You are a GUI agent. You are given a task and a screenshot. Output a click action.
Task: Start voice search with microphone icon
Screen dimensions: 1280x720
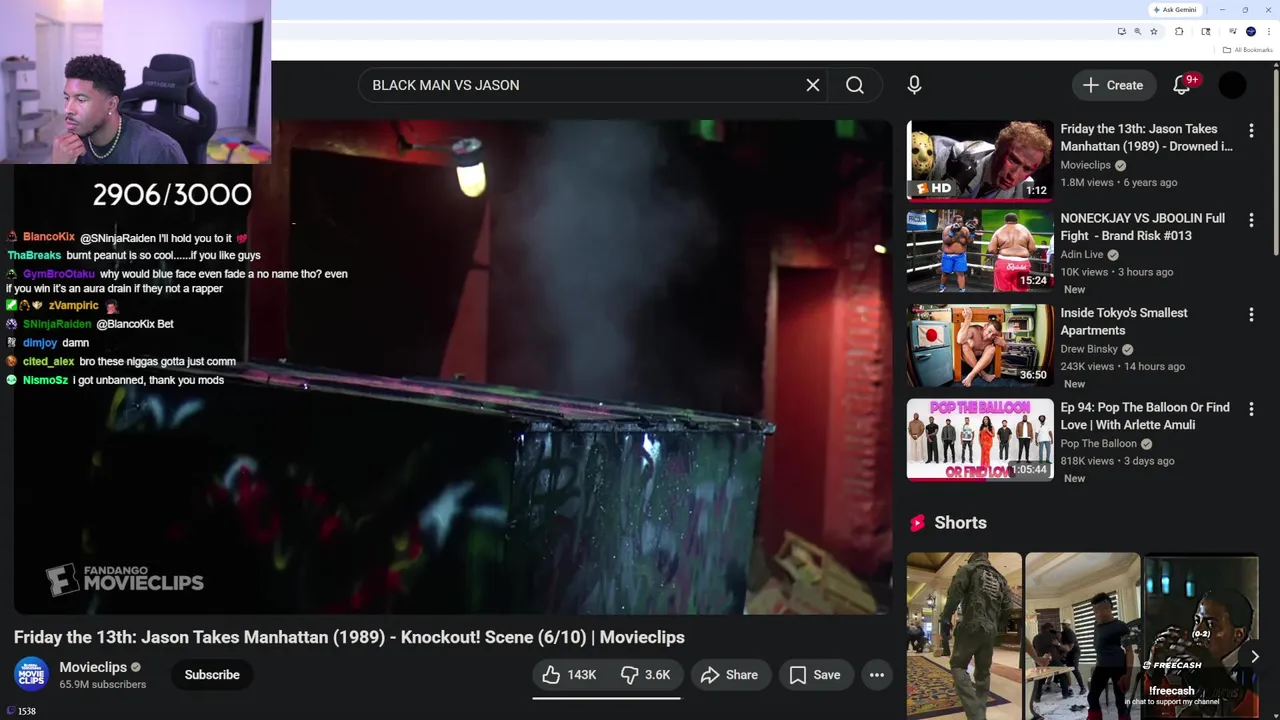pos(914,85)
